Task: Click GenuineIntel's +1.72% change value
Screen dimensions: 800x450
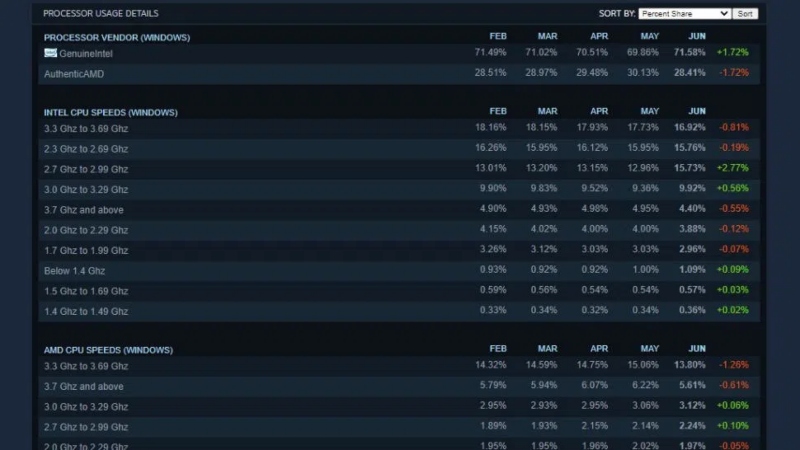Action: 732,52
